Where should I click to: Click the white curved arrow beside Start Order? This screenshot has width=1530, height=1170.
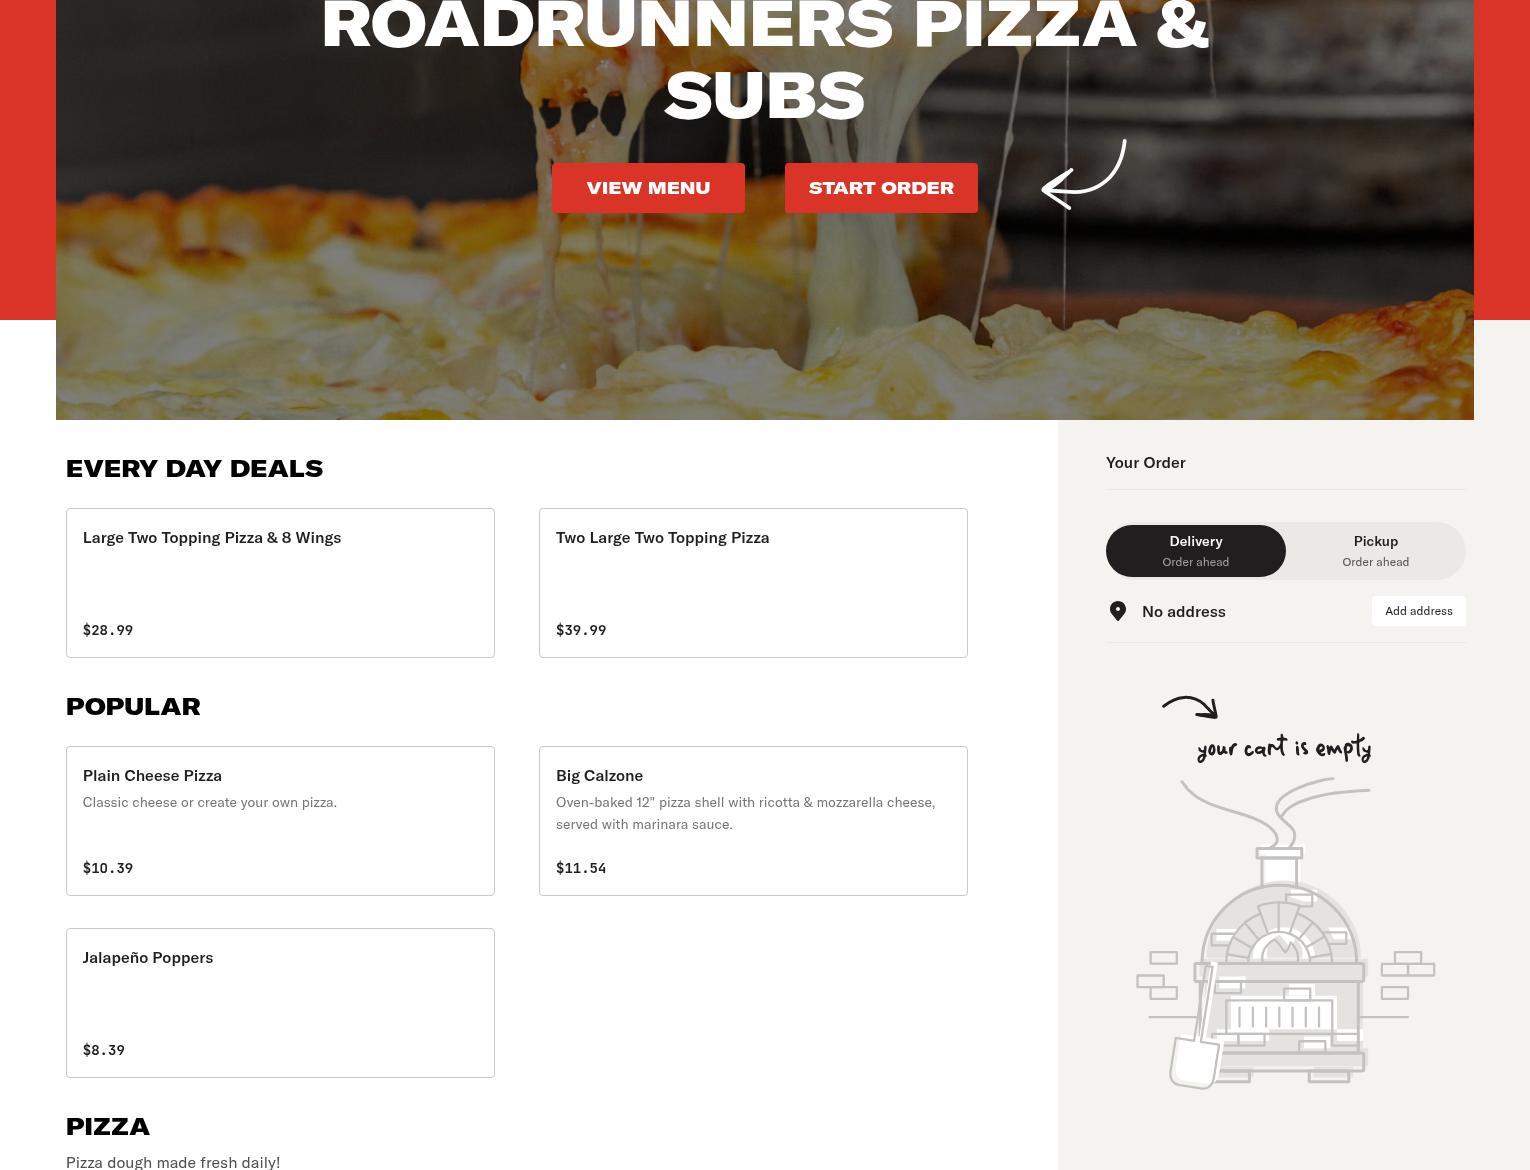(1084, 174)
